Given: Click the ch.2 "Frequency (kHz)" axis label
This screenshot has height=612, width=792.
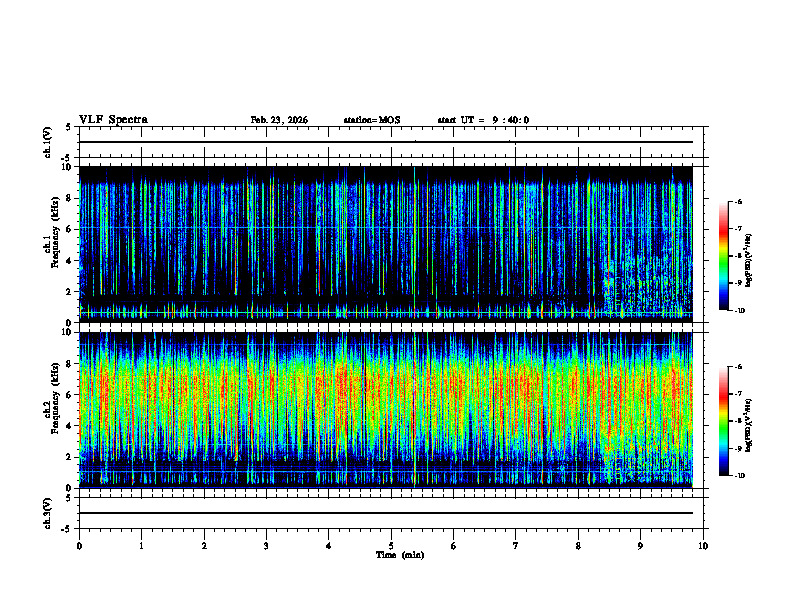Looking at the screenshot, I should tap(56, 398).
